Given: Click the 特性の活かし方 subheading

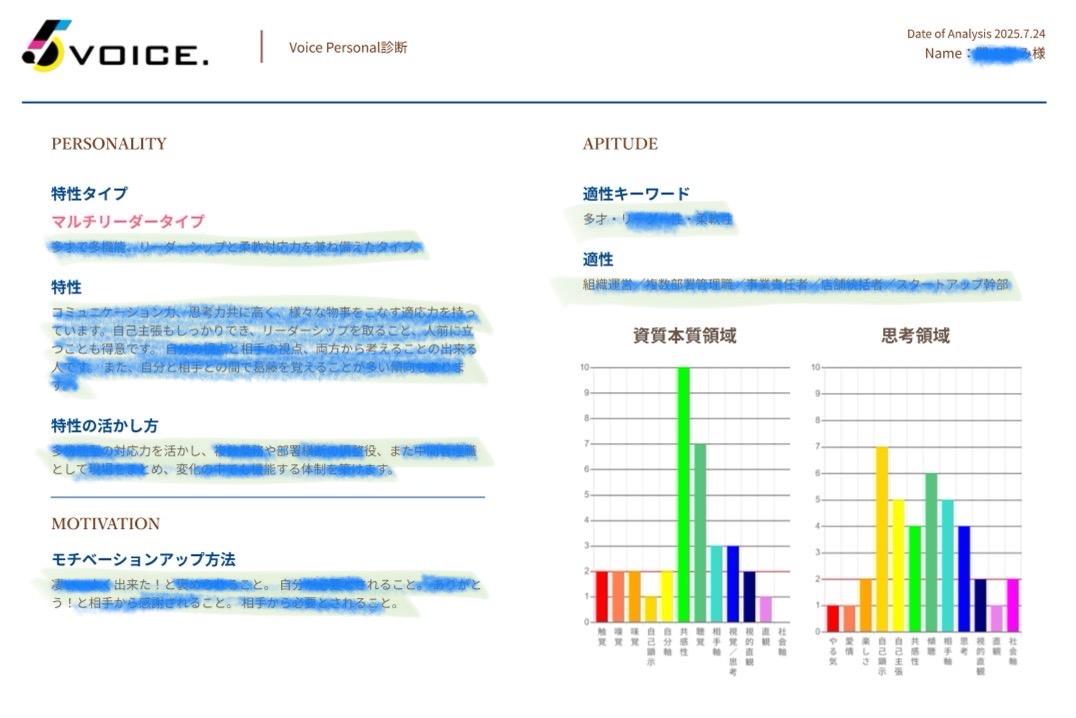Looking at the screenshot, I should (x=105, y=425).
